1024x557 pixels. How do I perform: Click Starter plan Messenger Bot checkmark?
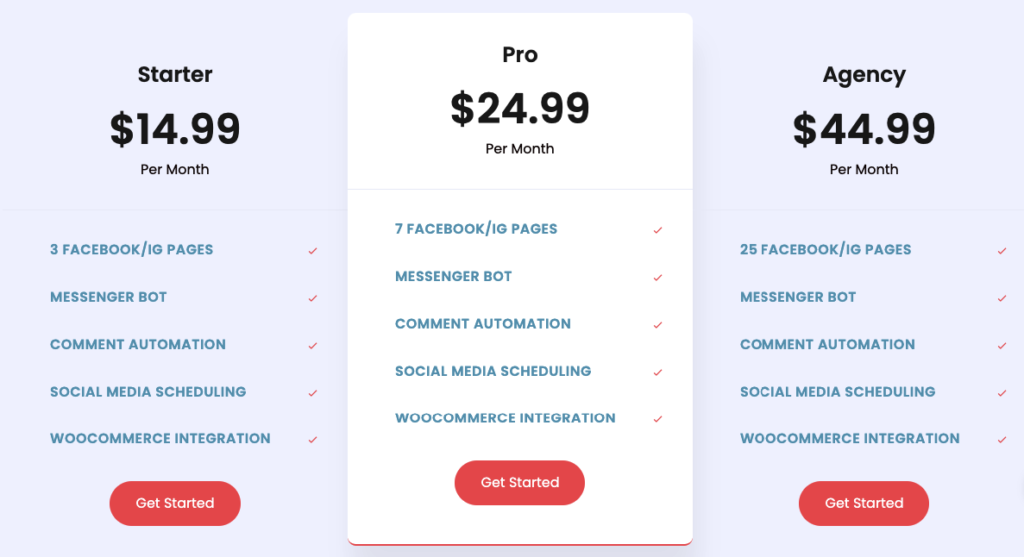point(313,298)
